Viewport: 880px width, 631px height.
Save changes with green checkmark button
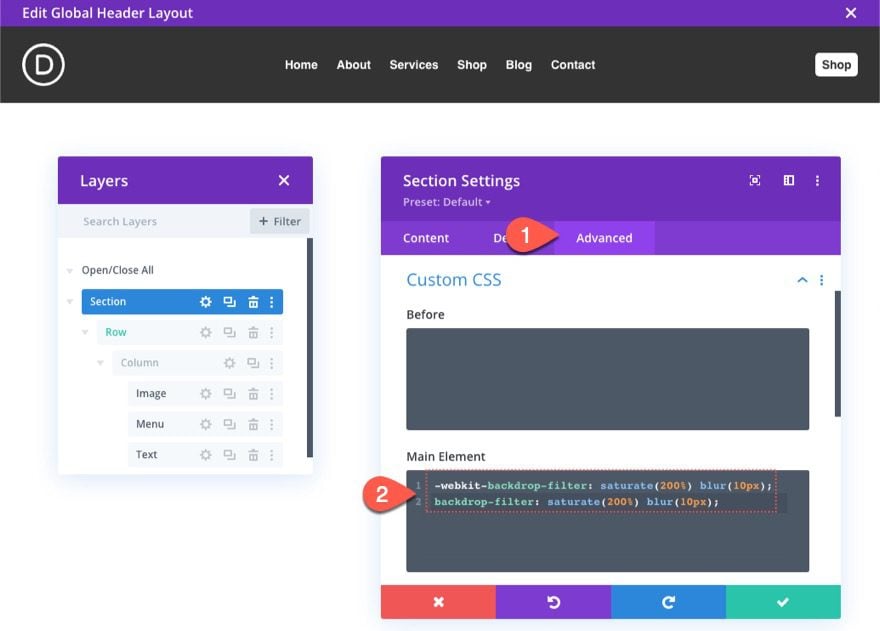(783, 602)
